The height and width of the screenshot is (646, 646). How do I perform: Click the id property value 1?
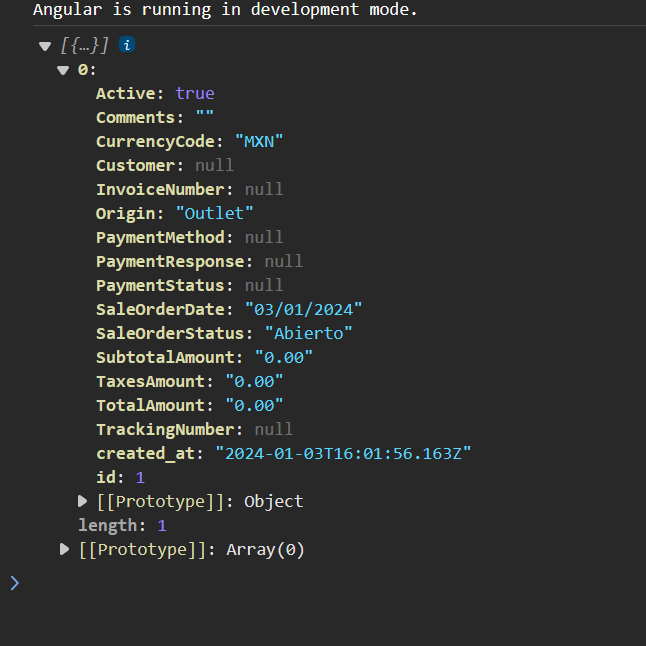click(x=140, y=477)
